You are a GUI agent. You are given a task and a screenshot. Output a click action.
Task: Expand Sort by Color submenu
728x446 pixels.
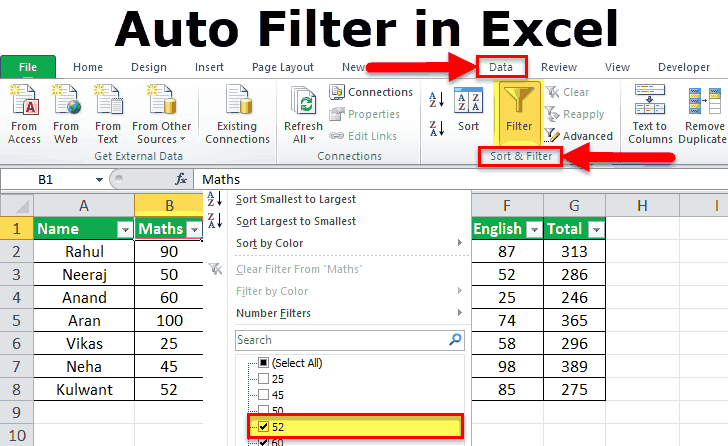point(460,243)
